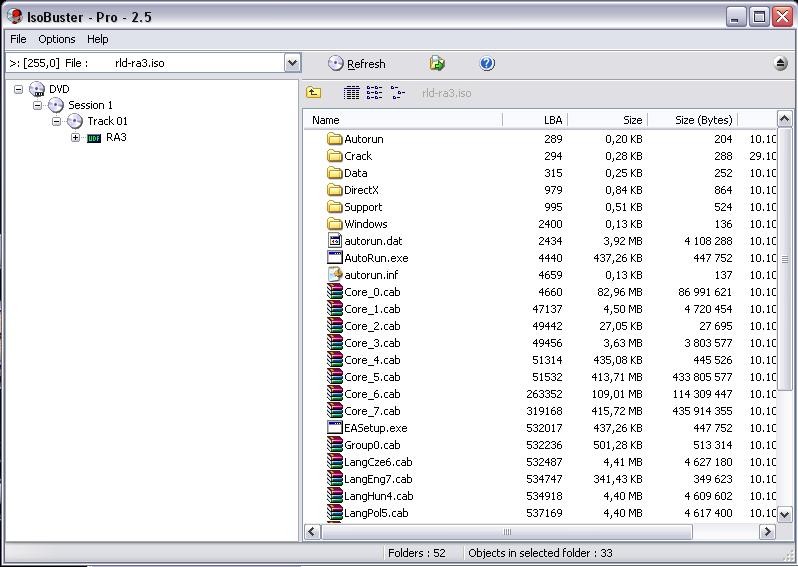Screen dimensions: 798x567
Task: Collapse the DVD tree node
Action: [19, 89]
